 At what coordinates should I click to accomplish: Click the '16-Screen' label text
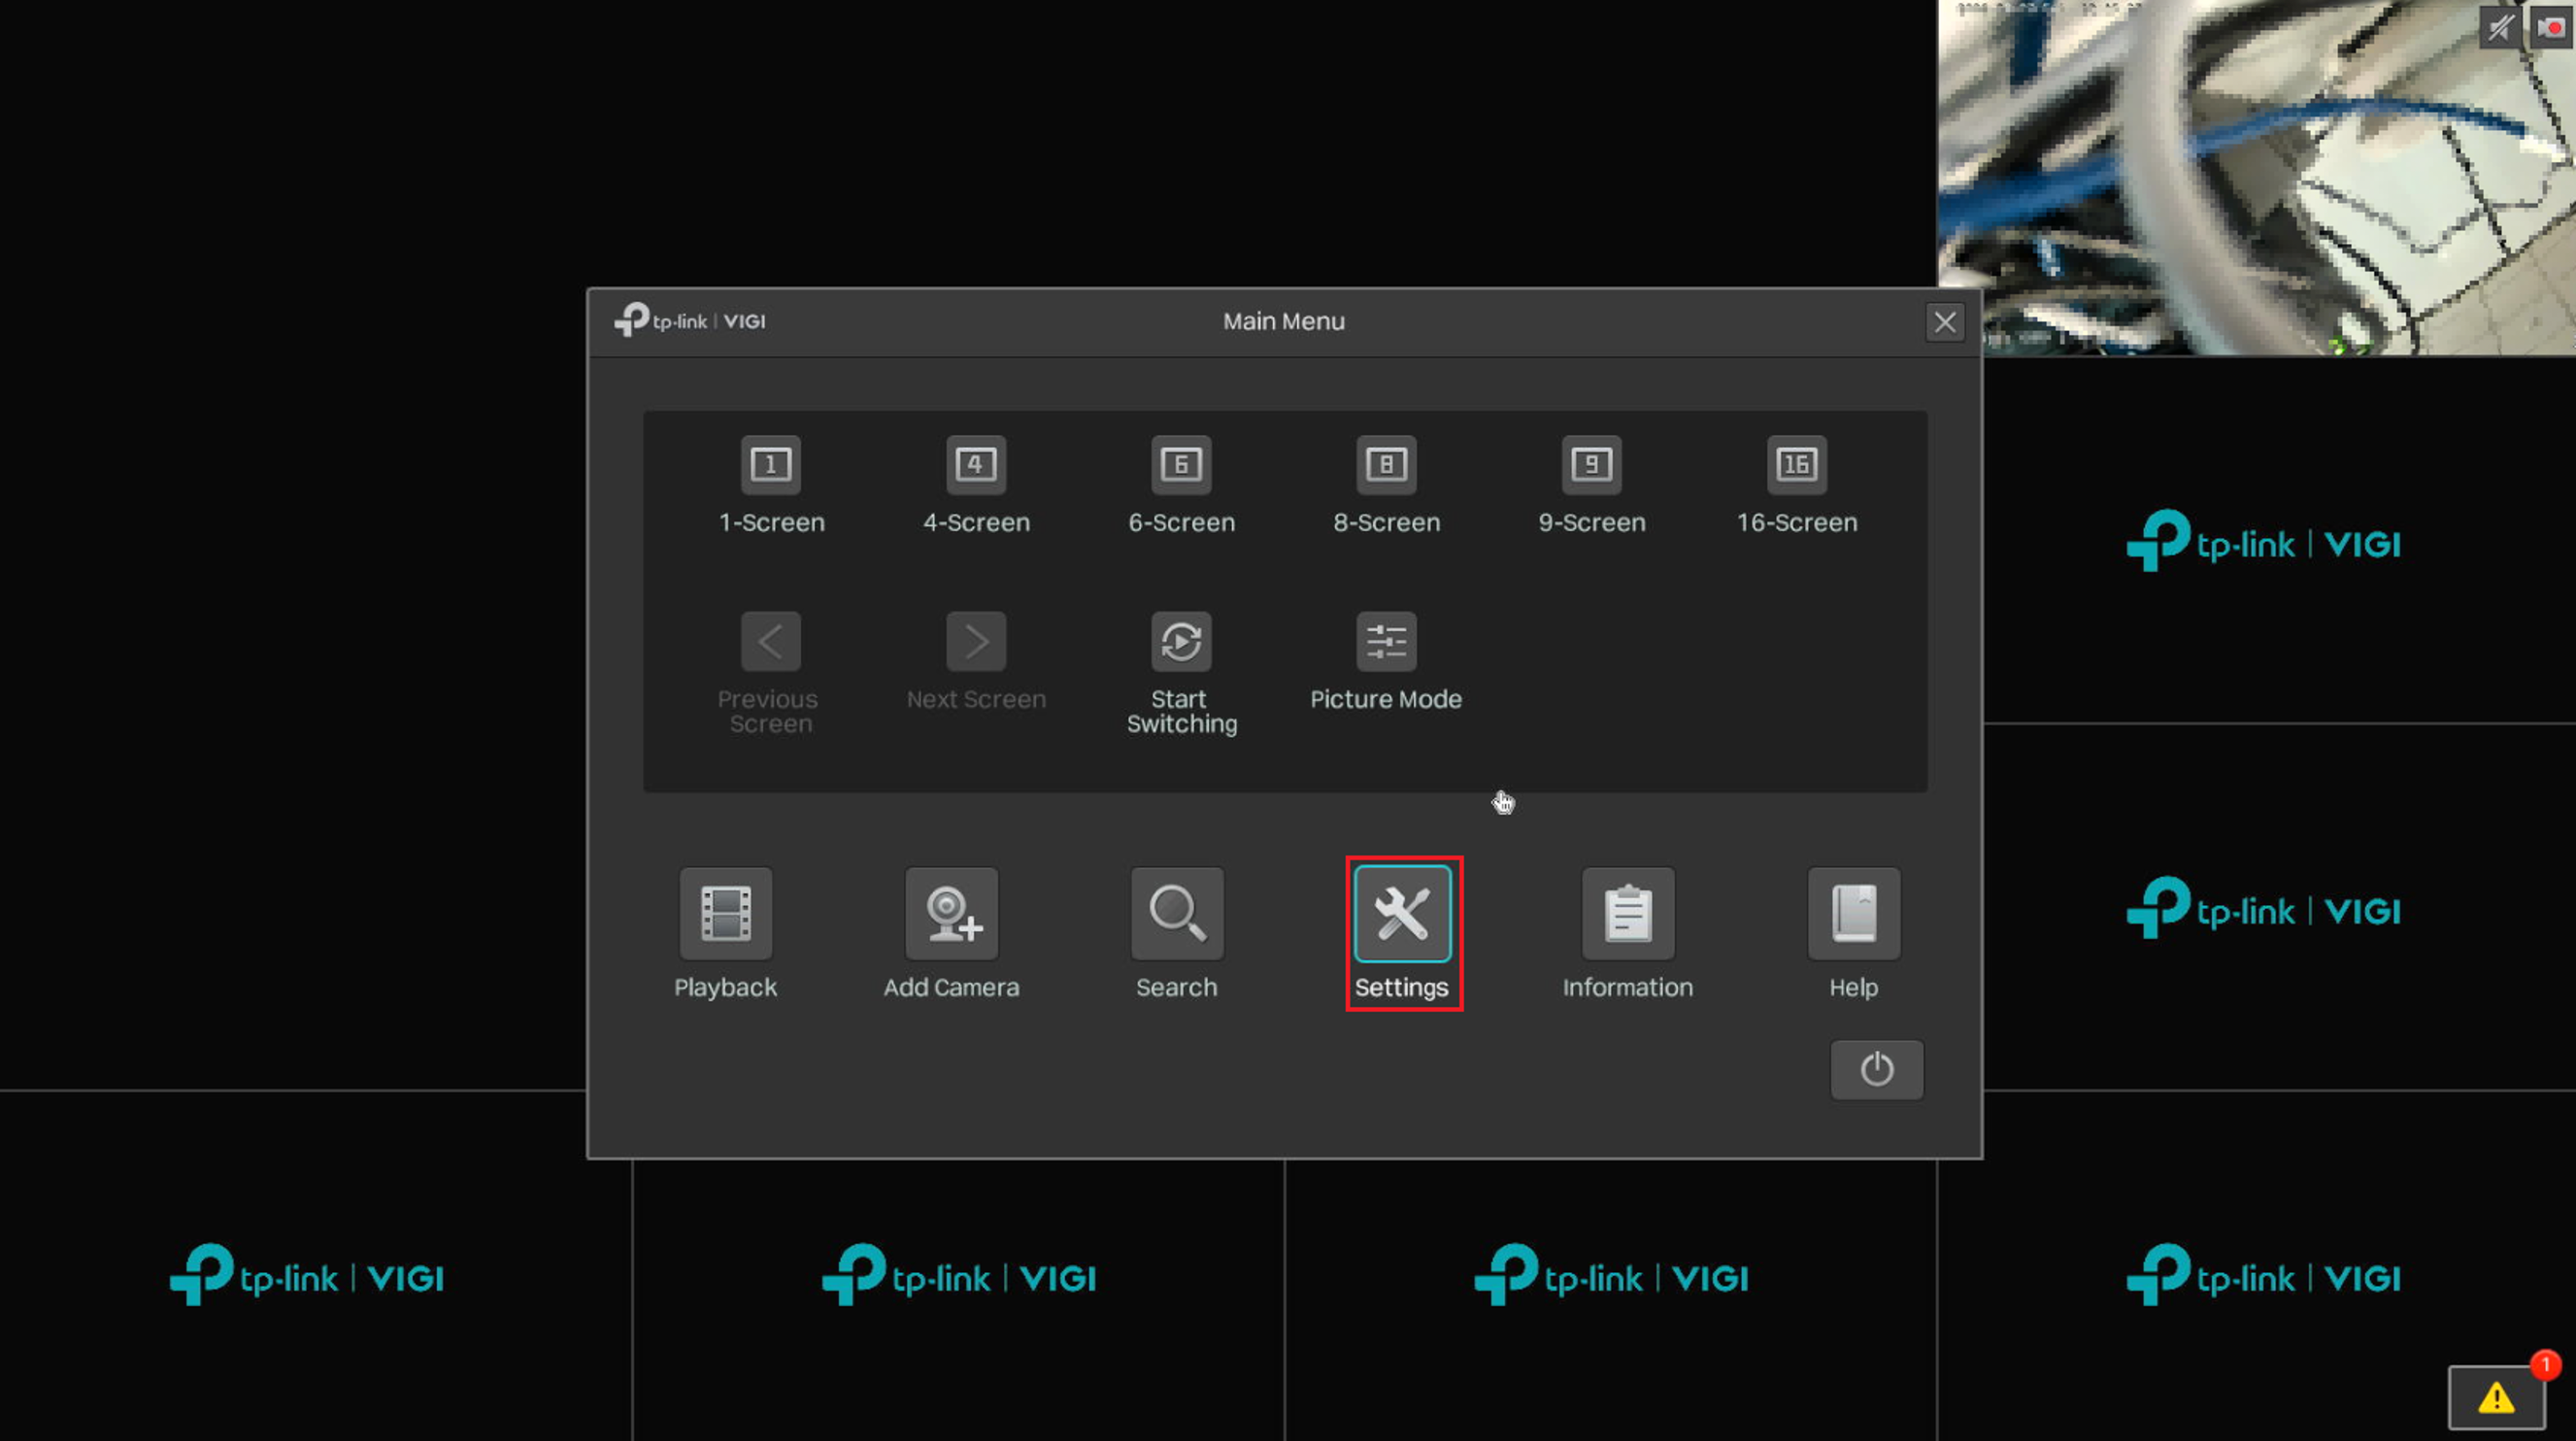(x=1797, y=522)
